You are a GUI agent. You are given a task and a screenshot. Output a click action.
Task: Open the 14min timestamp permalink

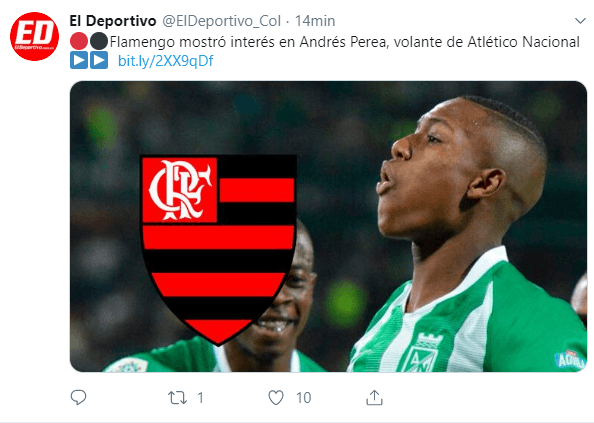point(315,21)
